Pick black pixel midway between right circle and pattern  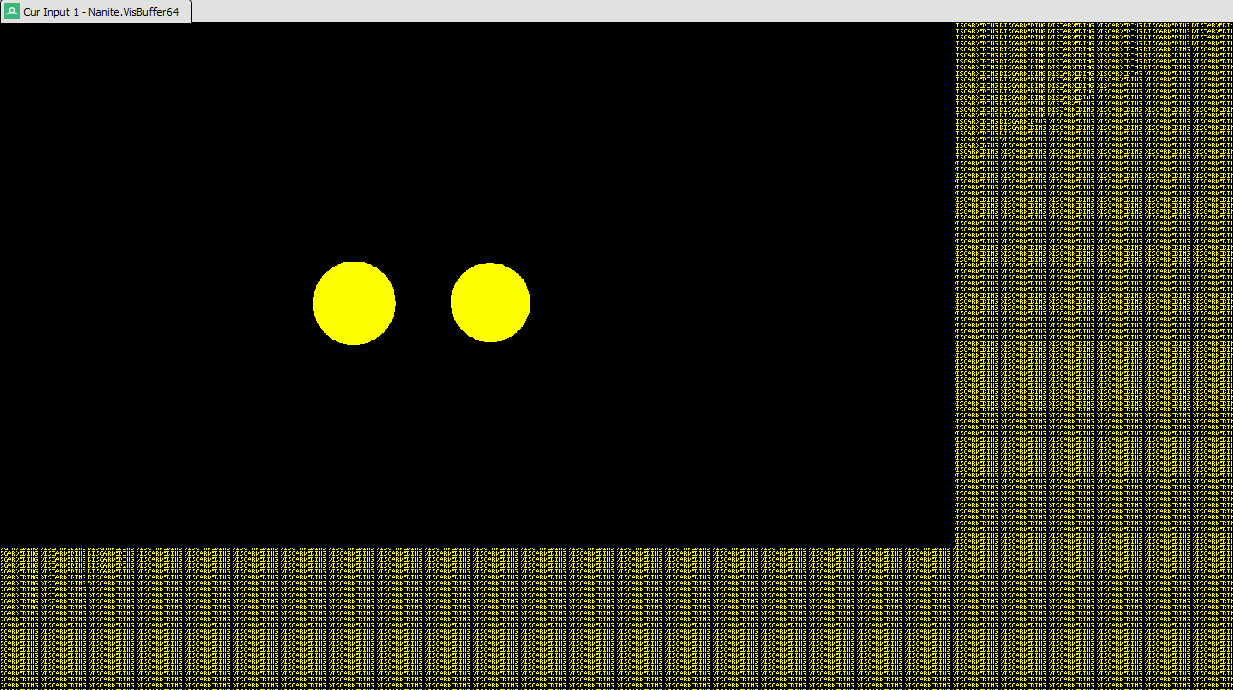(x=742, y=303)
